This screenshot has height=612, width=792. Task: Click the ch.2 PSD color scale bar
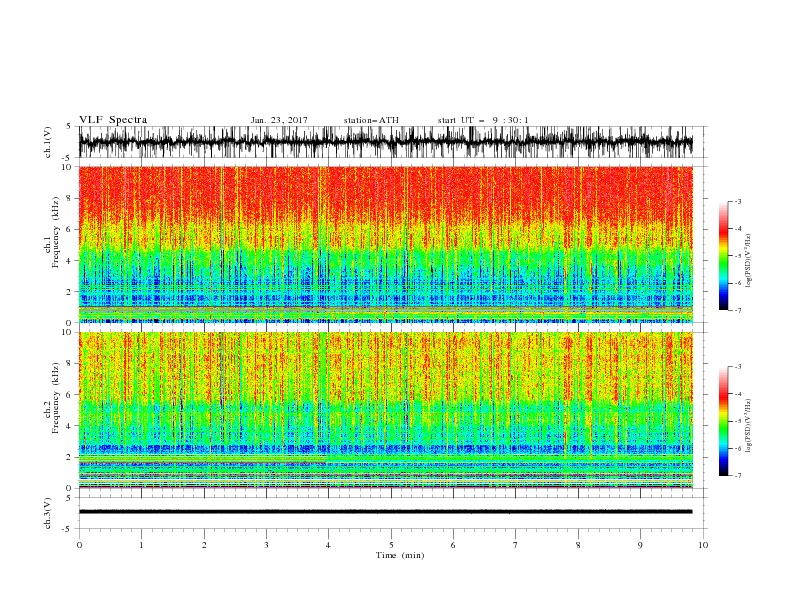(723, 421)
